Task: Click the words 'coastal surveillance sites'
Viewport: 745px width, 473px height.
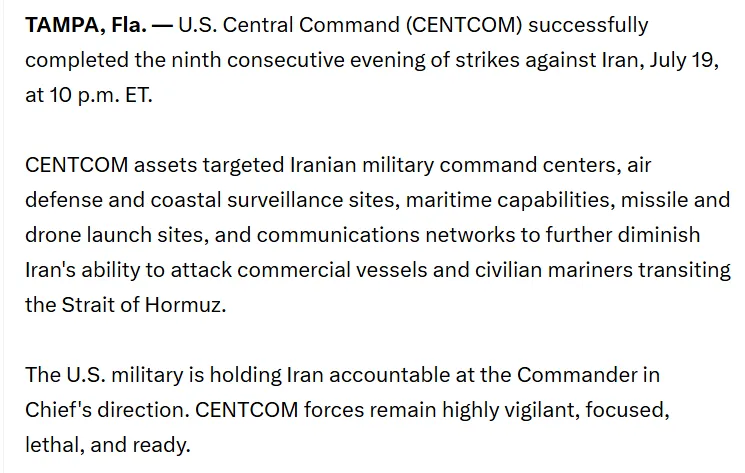Action: click(273, 200)
